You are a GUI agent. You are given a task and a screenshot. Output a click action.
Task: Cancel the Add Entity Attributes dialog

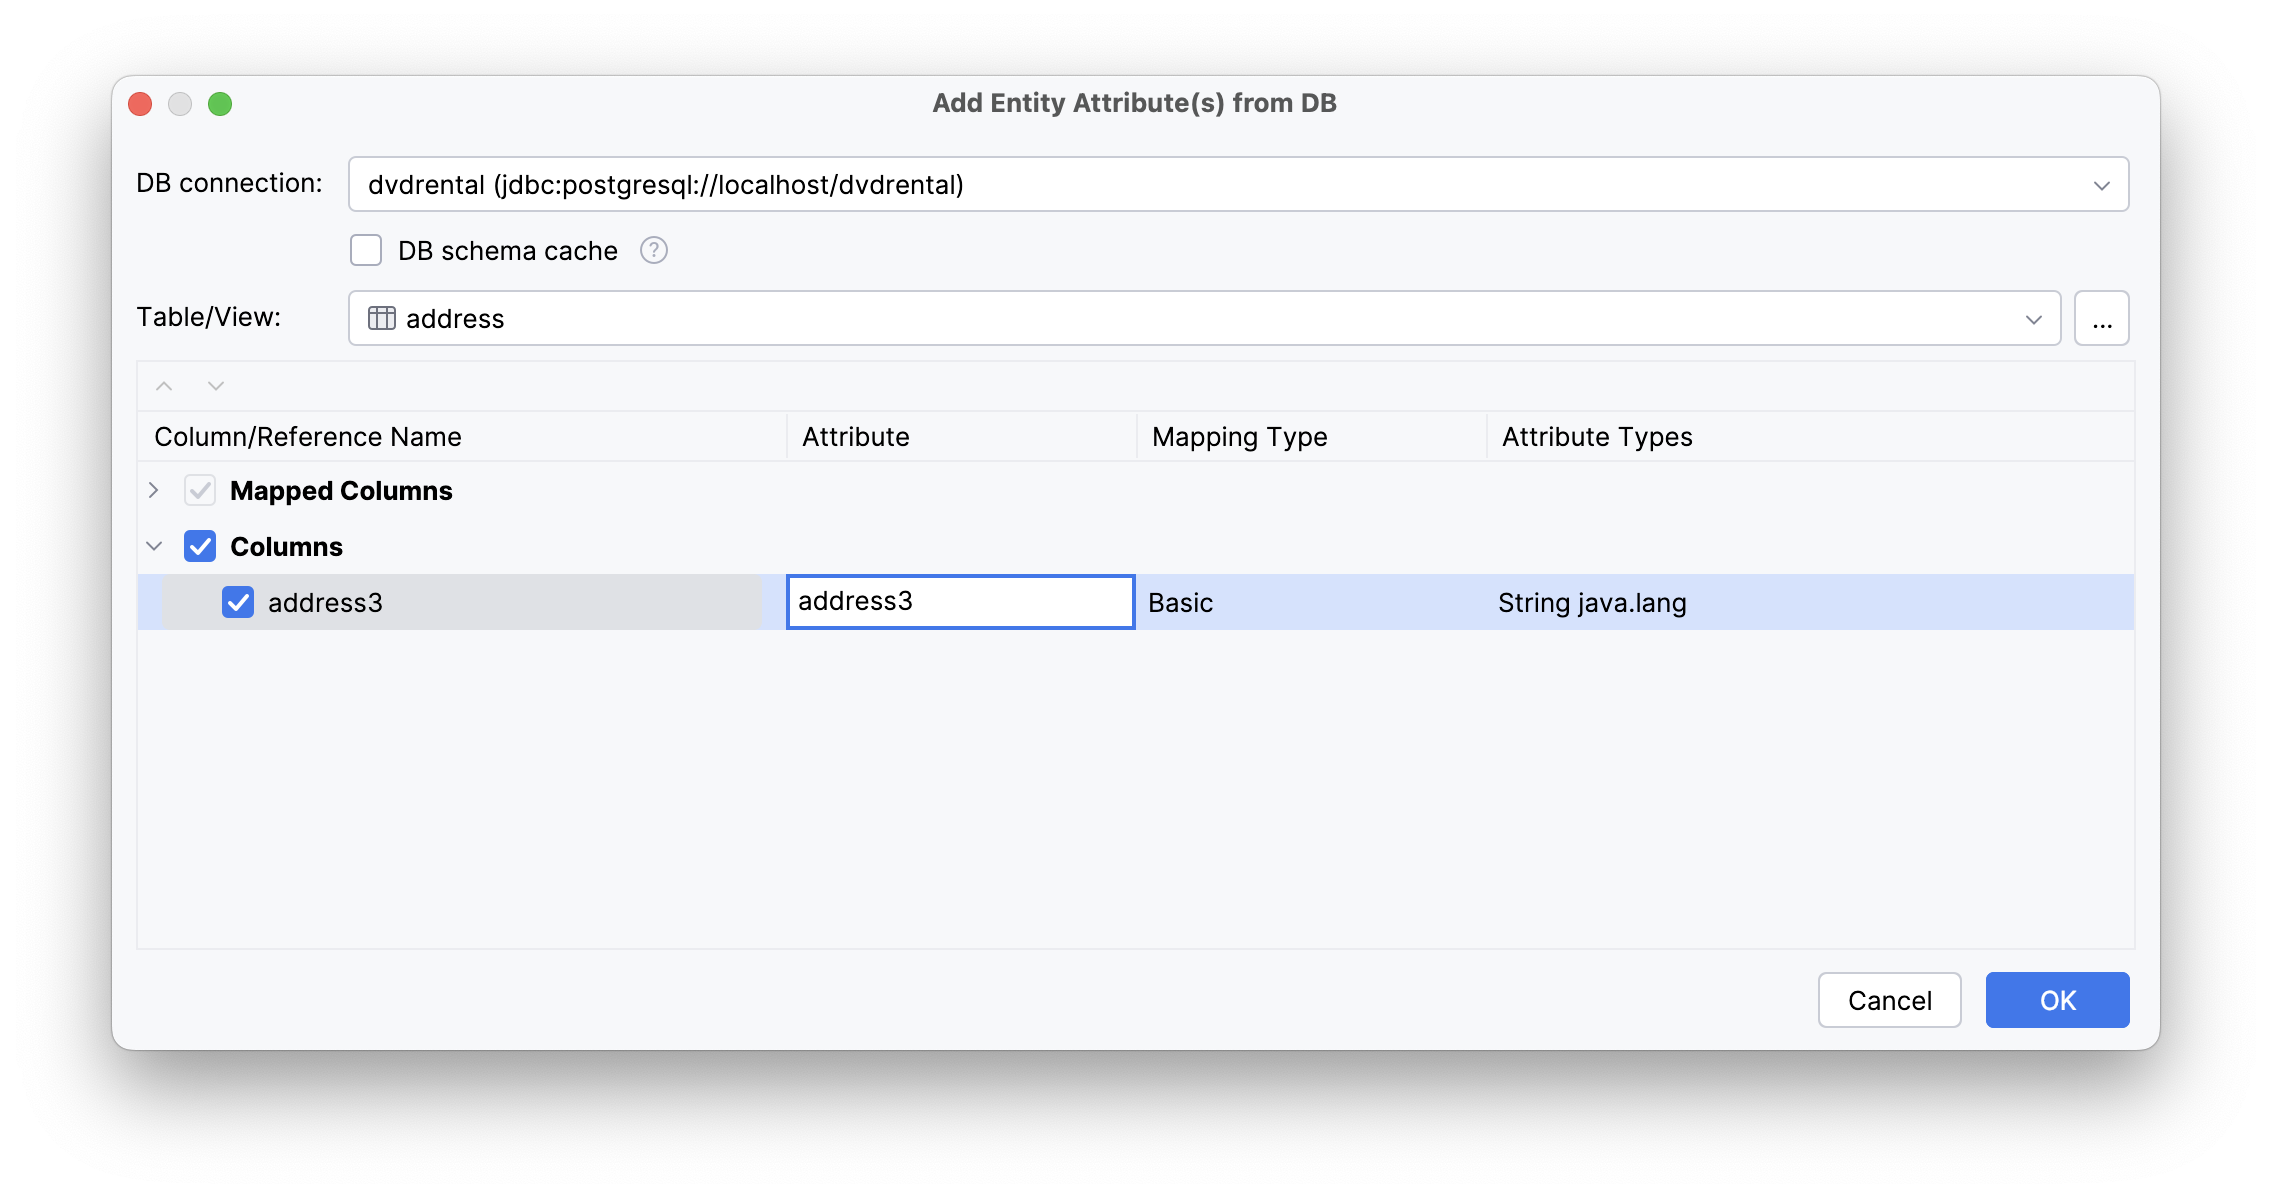pyautogui.click(x=1888, y=1000)
